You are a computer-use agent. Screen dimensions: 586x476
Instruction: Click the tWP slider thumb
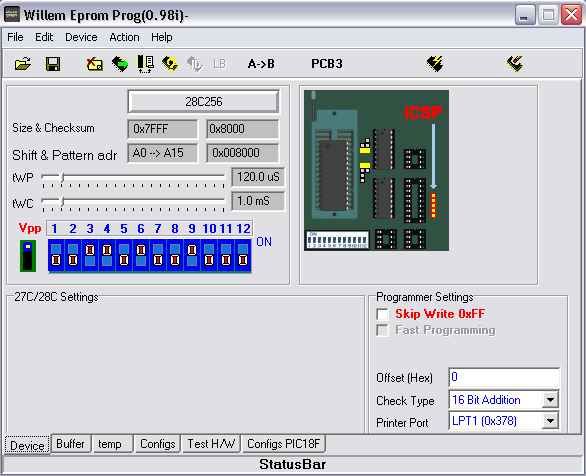pyautogui.click(x=62, y=177)
